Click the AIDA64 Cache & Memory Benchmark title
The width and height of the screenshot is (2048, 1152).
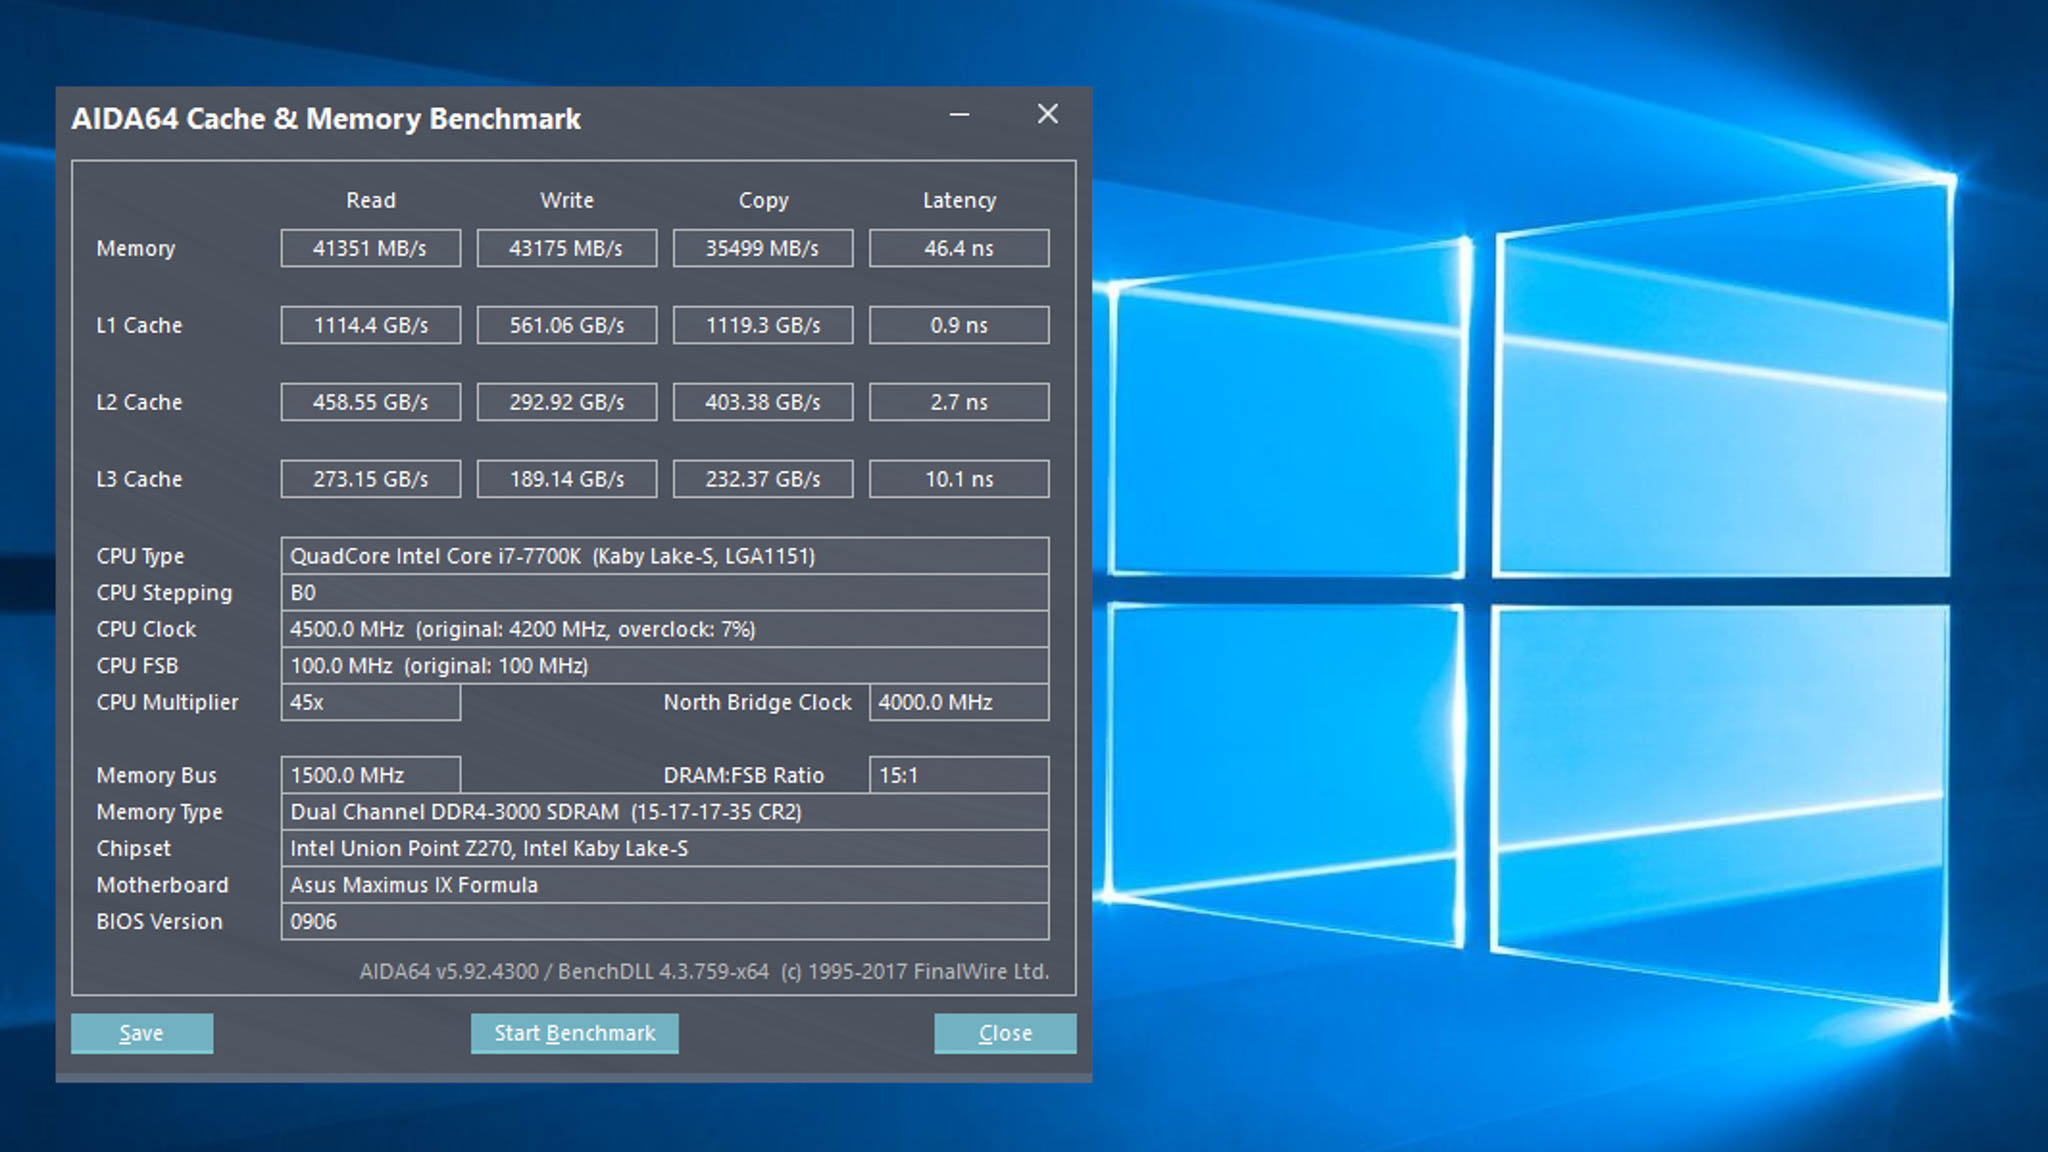(326, 119)
